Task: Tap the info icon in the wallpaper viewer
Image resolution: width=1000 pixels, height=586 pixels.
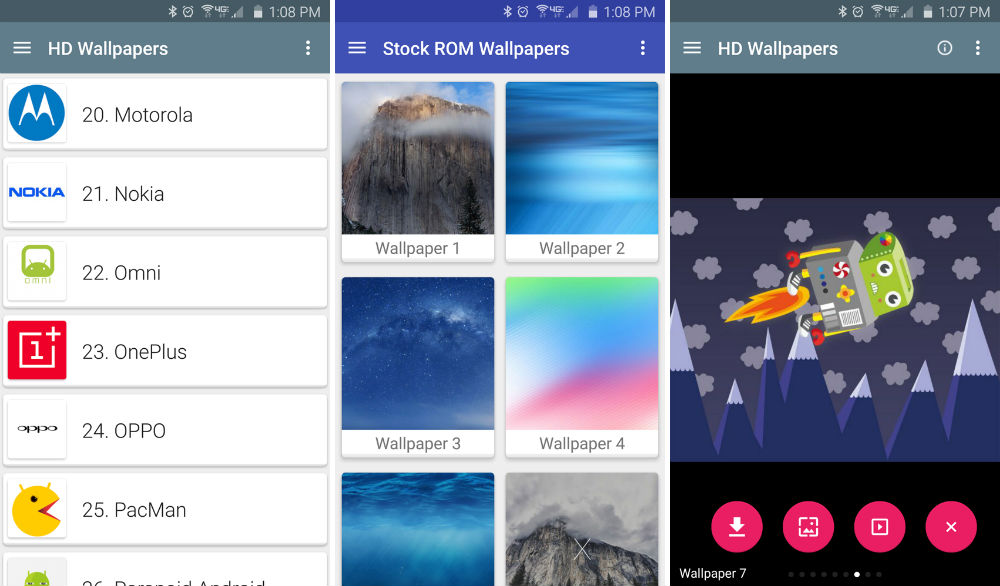Action: [x=944, y=48]
